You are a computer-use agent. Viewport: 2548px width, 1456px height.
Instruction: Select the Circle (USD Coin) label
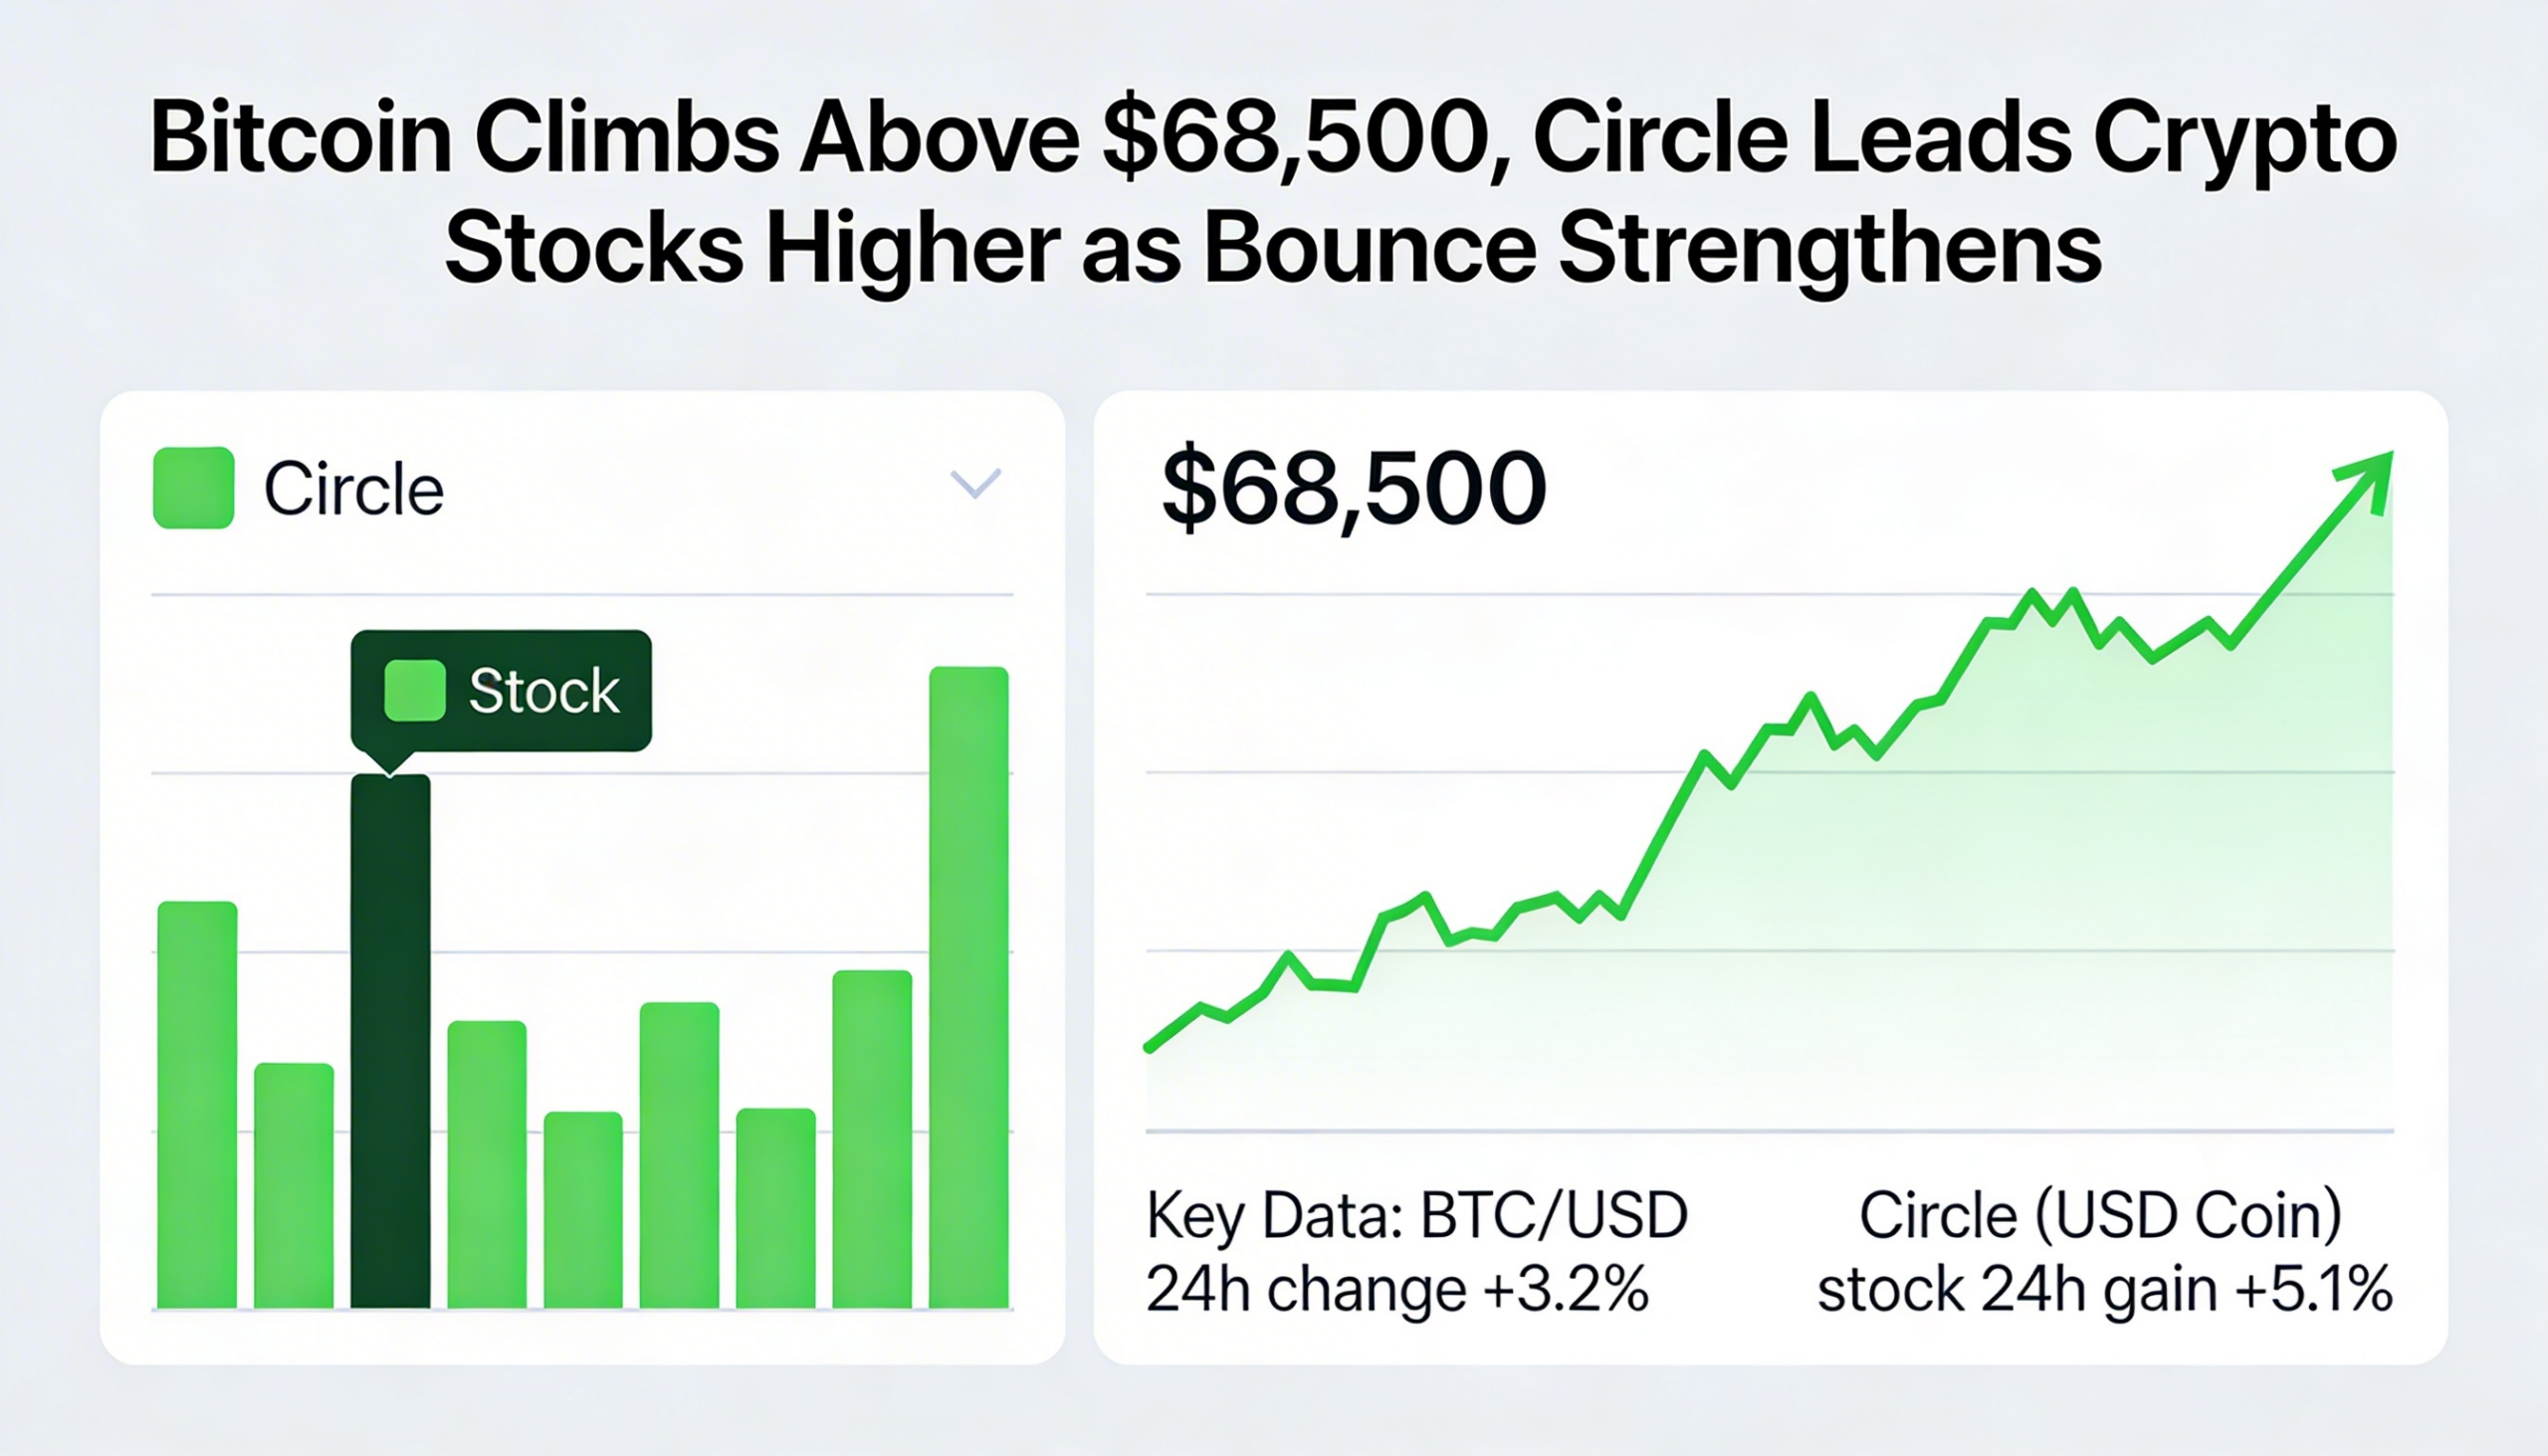pyautogui.click(x=2100, y=1216)
